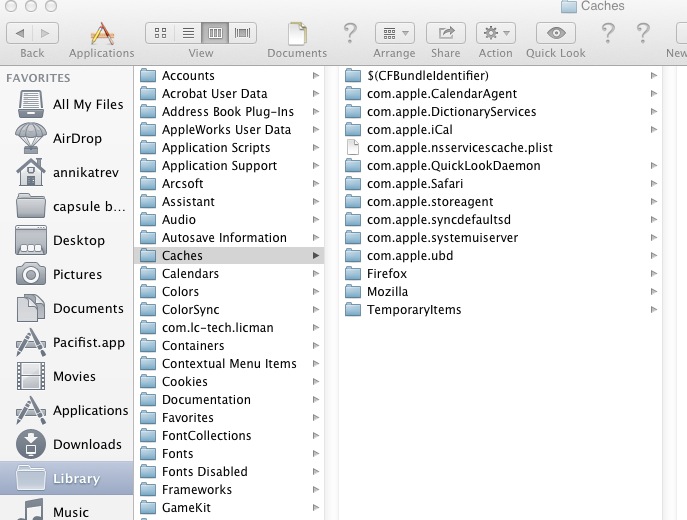Image resolution: width=687 pixels, height=520 pixels.
Task: Click the Share toolbar button
Action: (x=446, y=33)
